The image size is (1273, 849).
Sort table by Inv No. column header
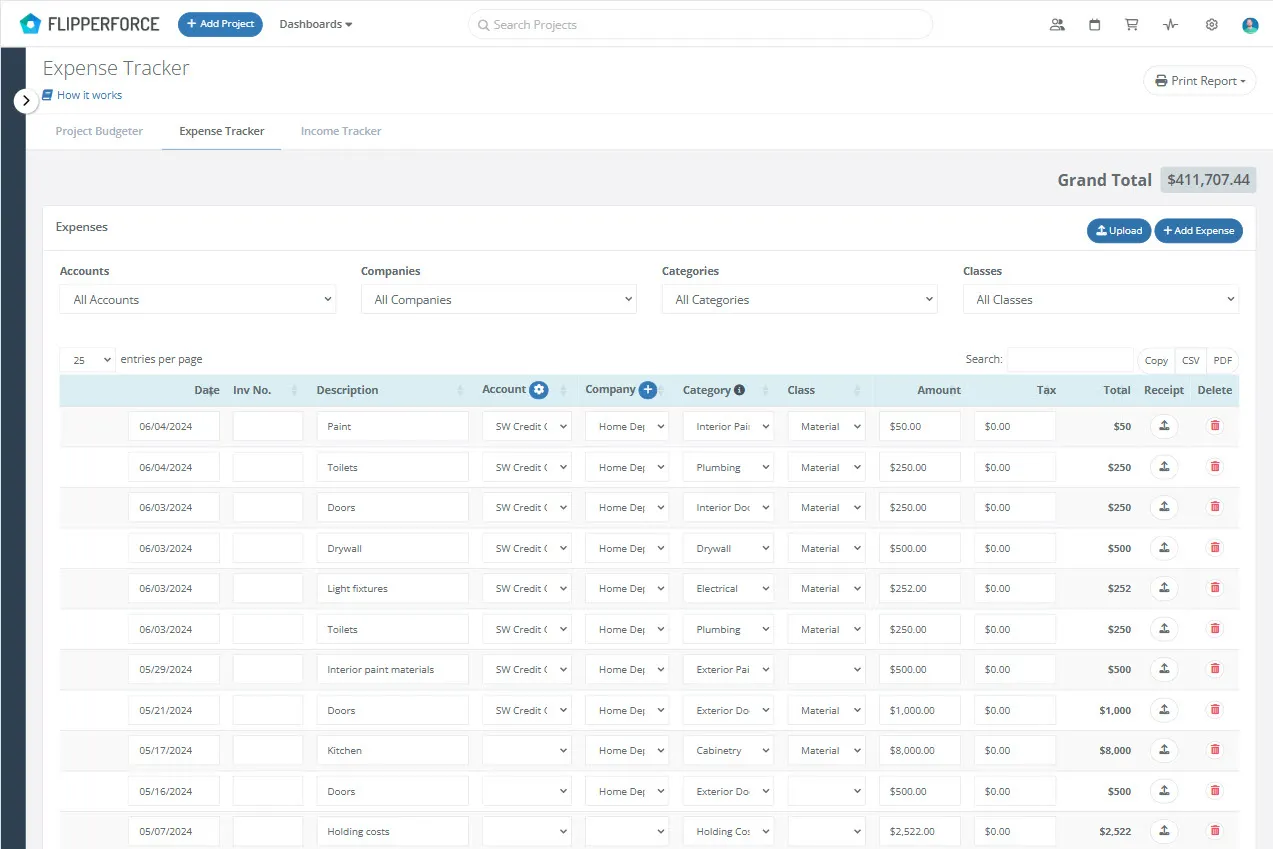[x=266, y=390]
